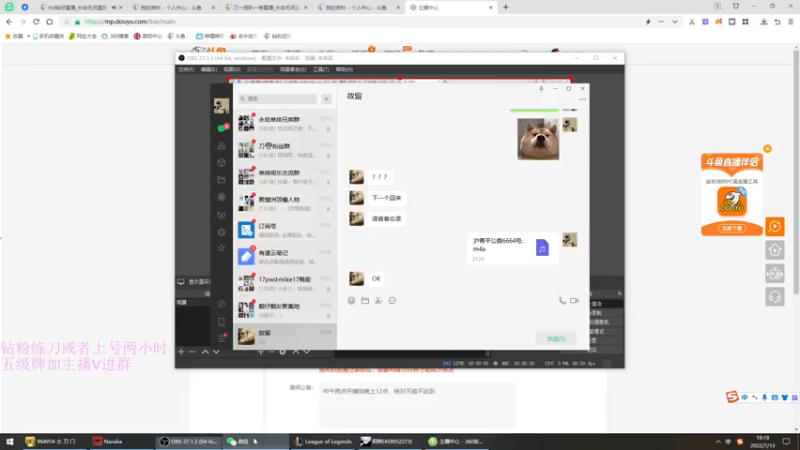This screenshot has height=450, width=800.
Task: Click the plus button beside WeChat search
Action: 327,98
